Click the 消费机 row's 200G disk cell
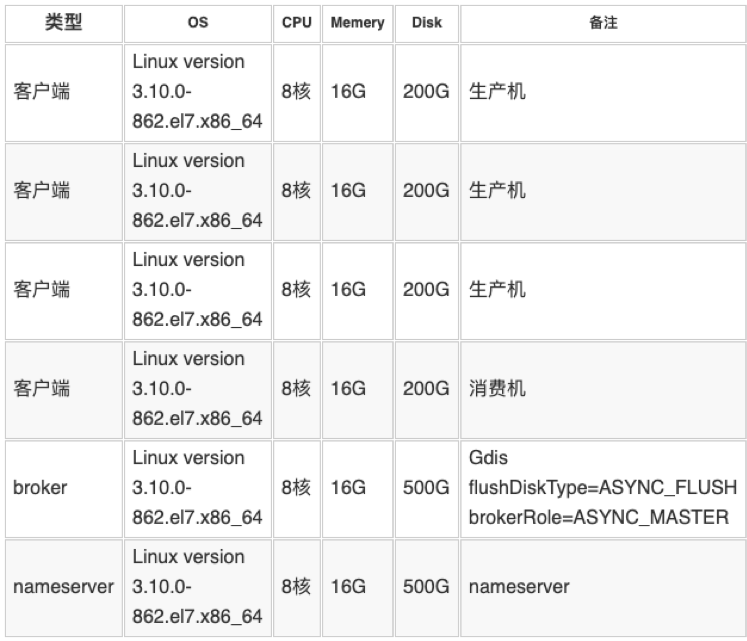Image resolution: width=747 pixels, height=641 pixels. click(426, 389)
